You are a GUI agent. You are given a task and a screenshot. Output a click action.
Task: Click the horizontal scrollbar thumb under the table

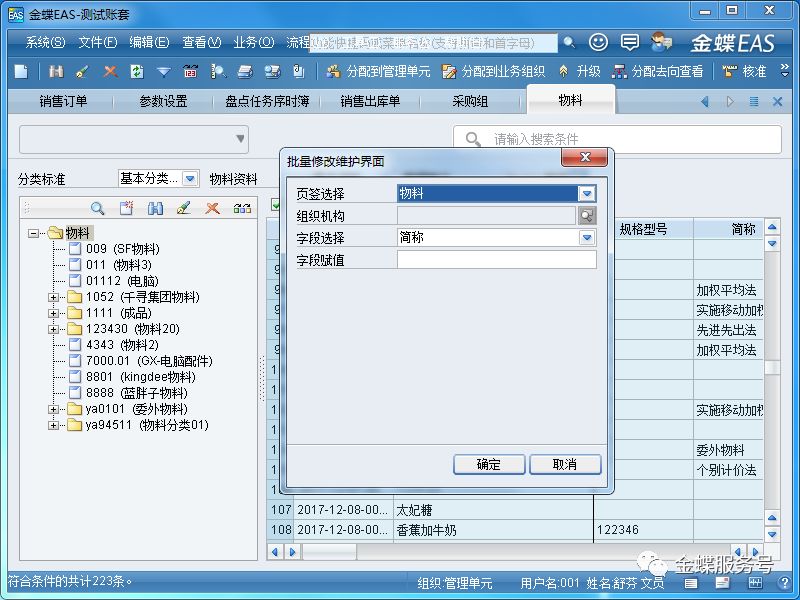tap(330, 552)
